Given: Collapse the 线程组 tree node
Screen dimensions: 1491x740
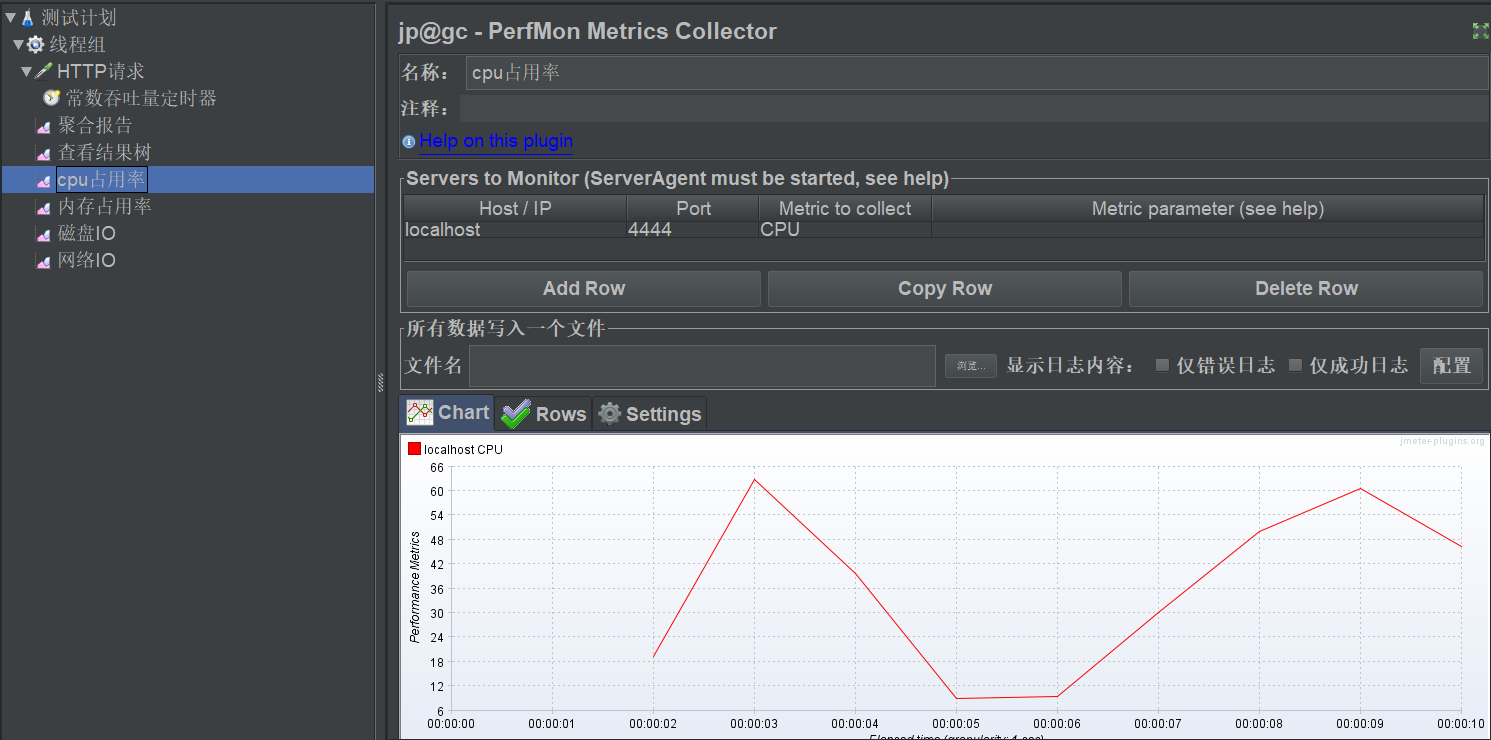Looking at the screenshot, I should point(18,44).
